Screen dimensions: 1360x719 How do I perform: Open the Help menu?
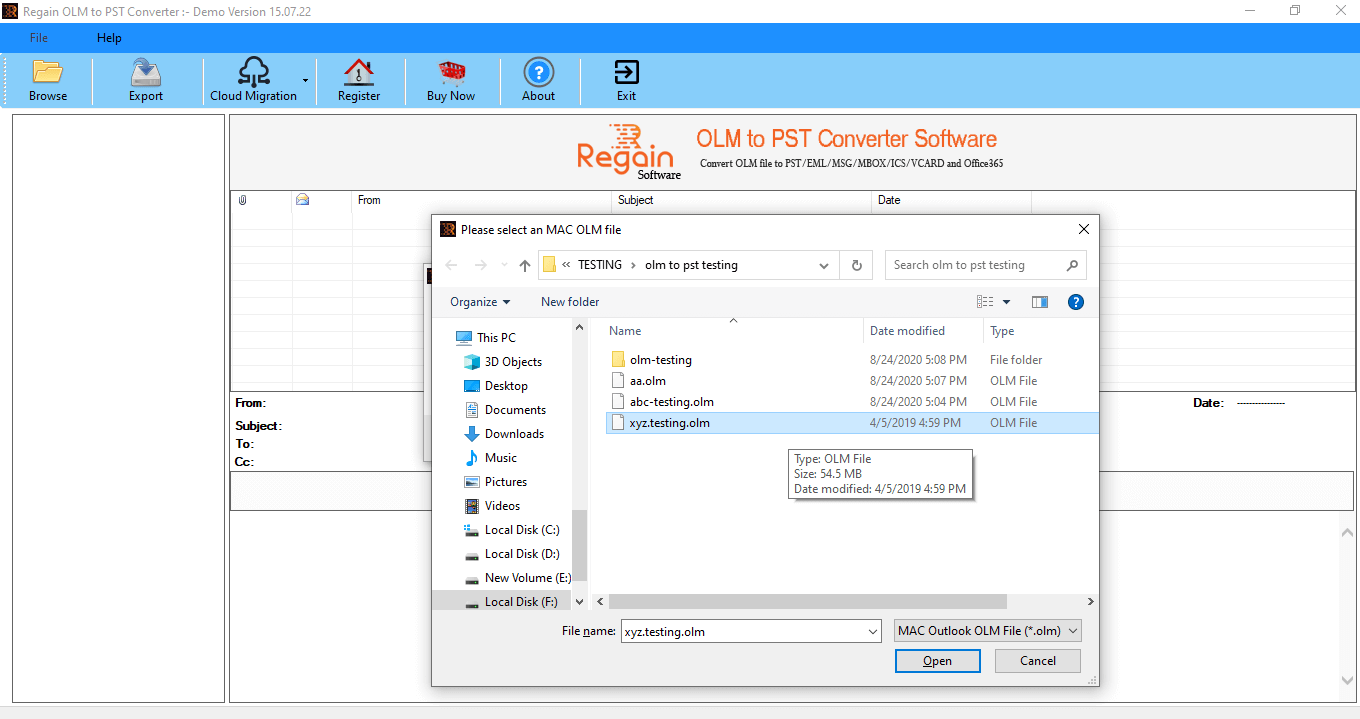coord(108,37)
